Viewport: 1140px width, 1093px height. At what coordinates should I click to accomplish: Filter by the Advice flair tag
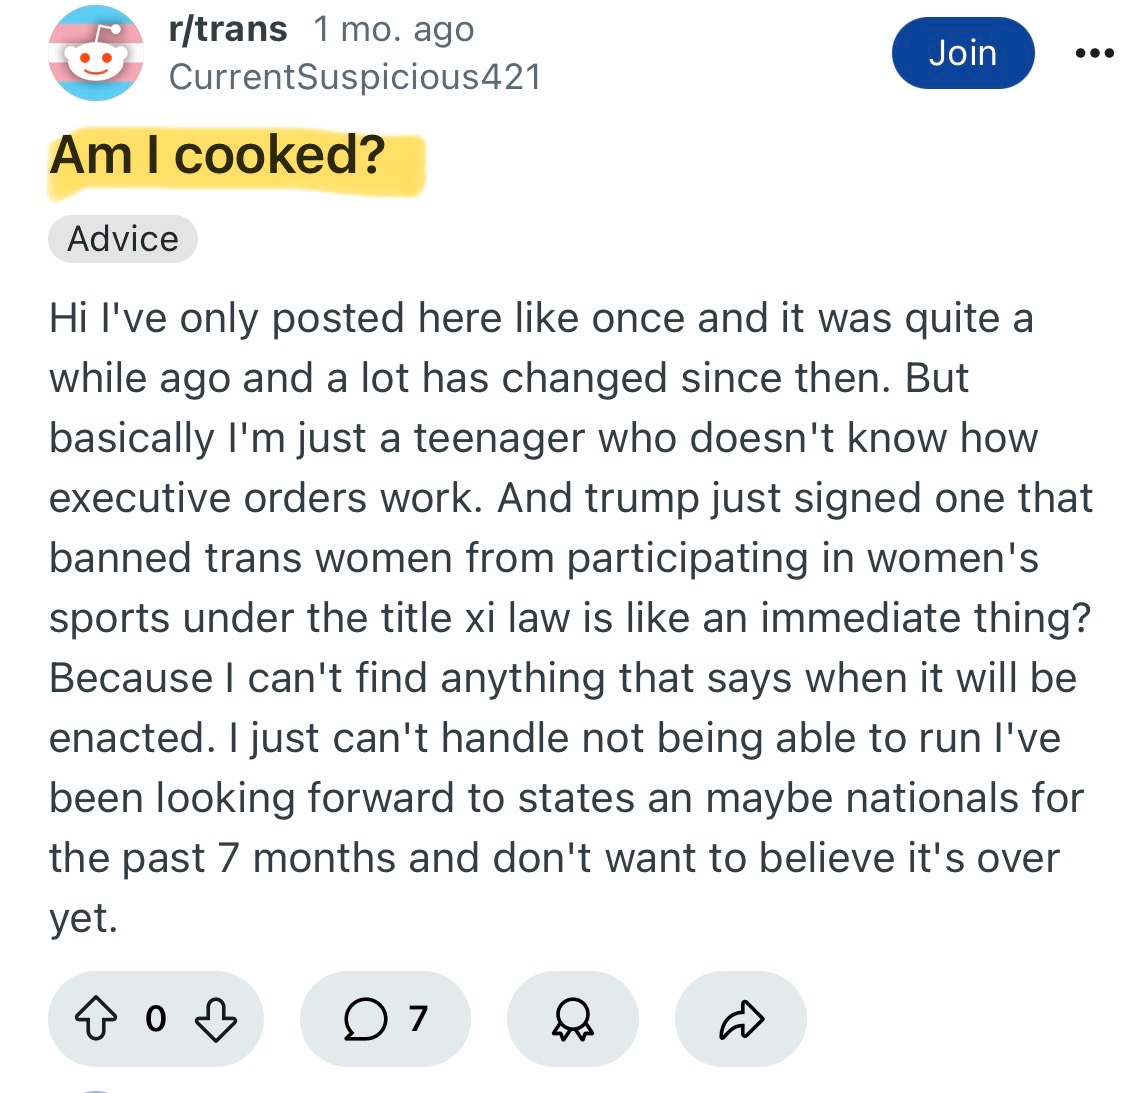pos(123,239)
